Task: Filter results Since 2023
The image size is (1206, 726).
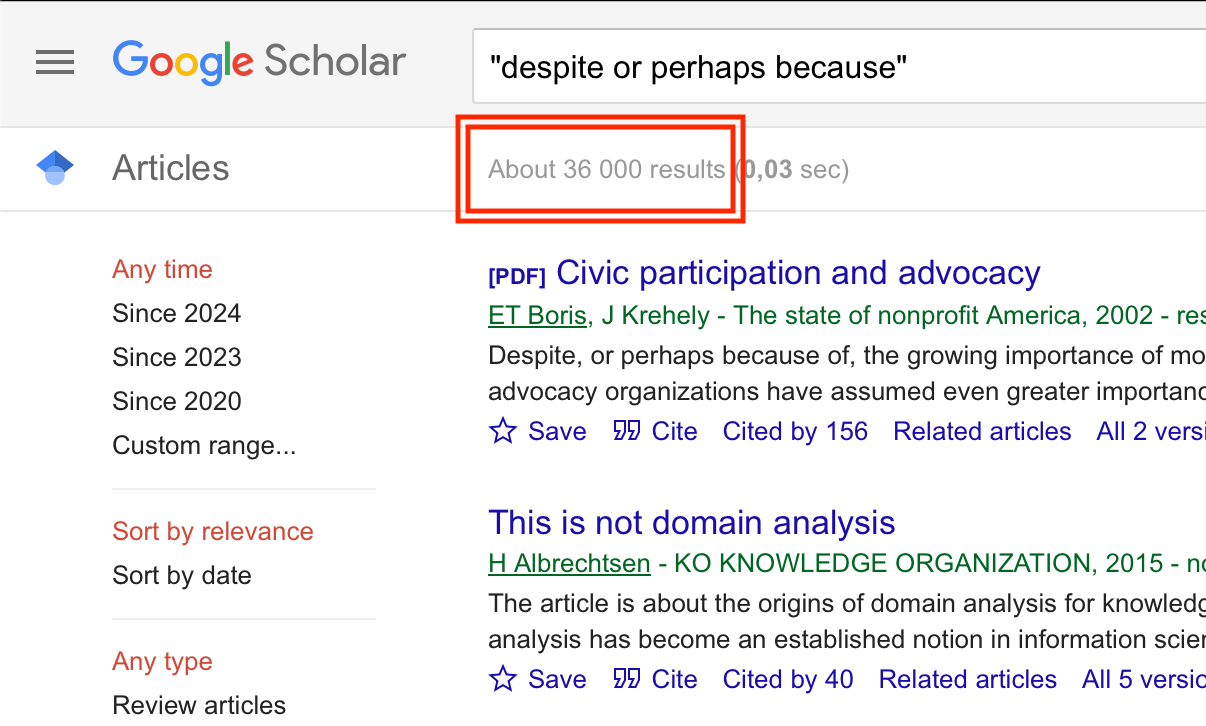Action: [177, 357]
